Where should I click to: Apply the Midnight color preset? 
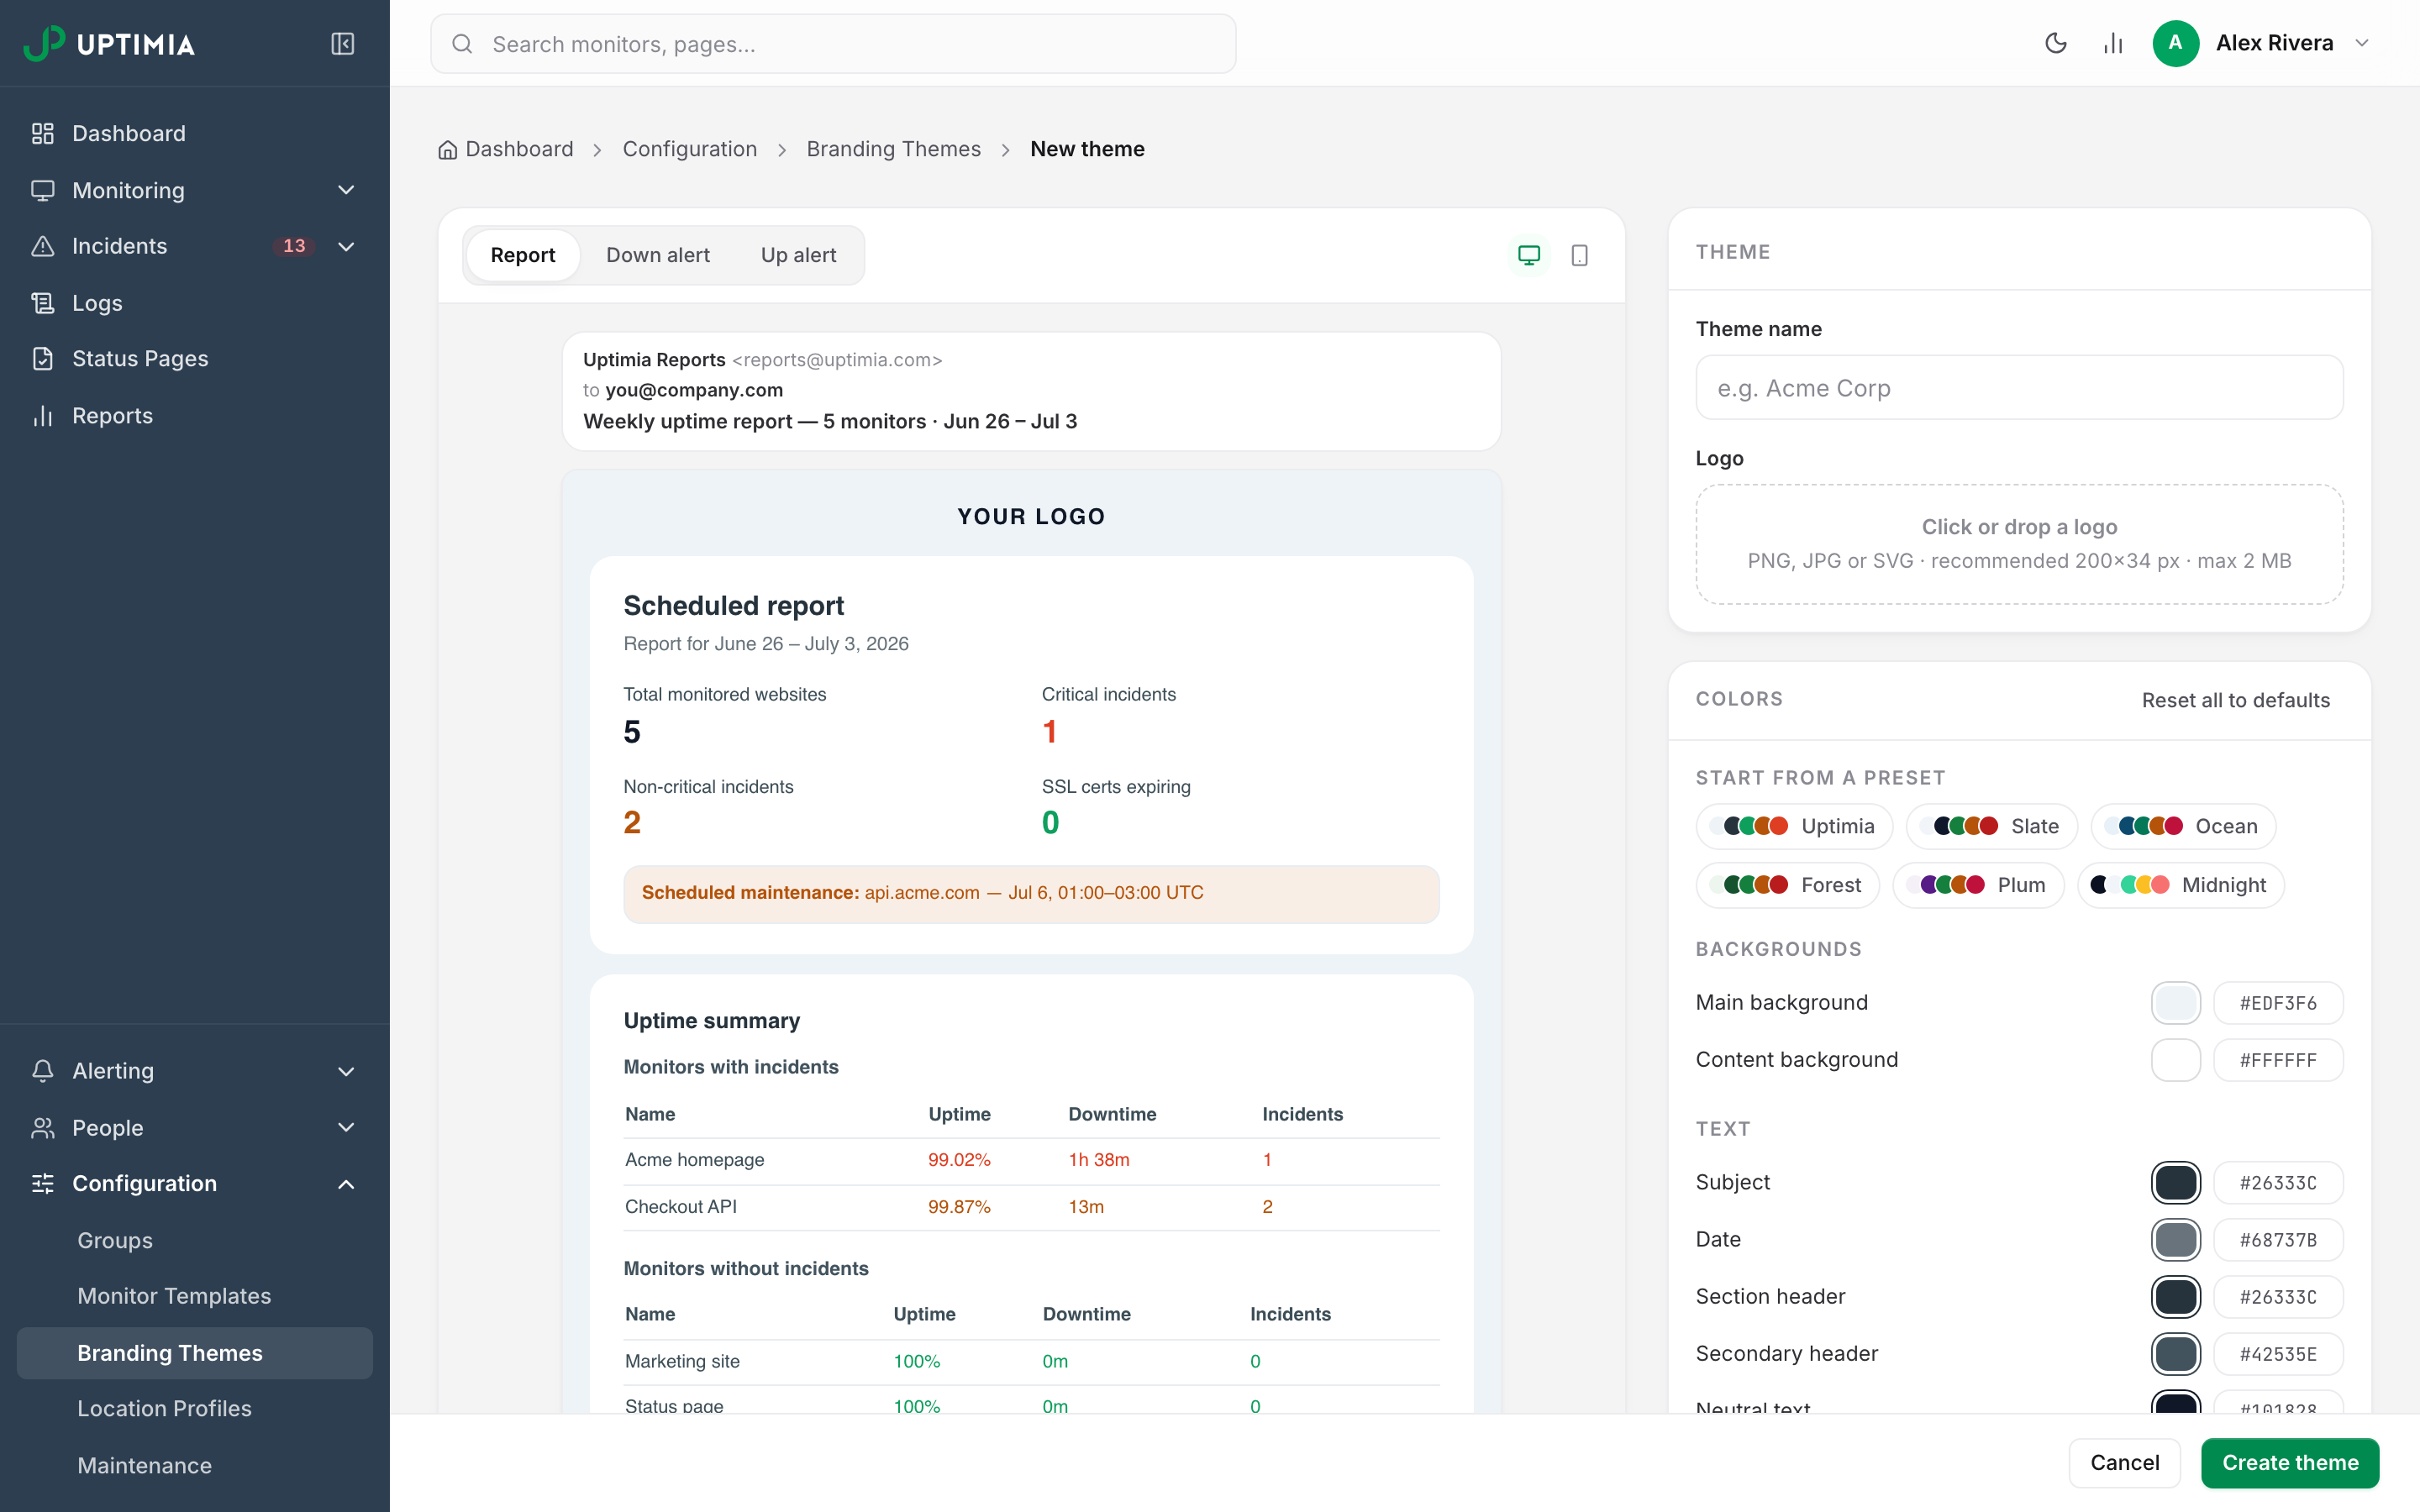2181,885
